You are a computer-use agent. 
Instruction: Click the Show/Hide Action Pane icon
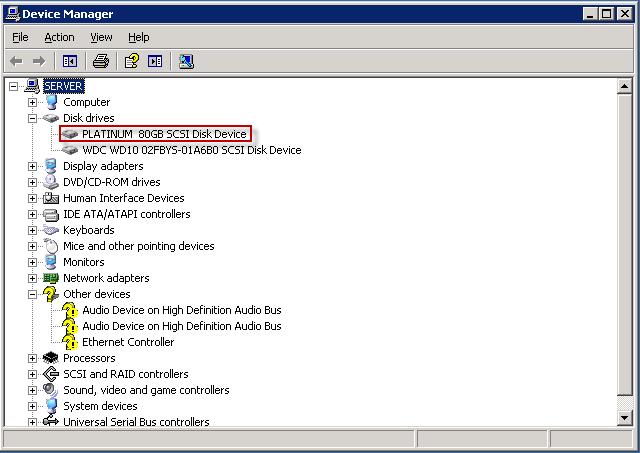point(155,61)
